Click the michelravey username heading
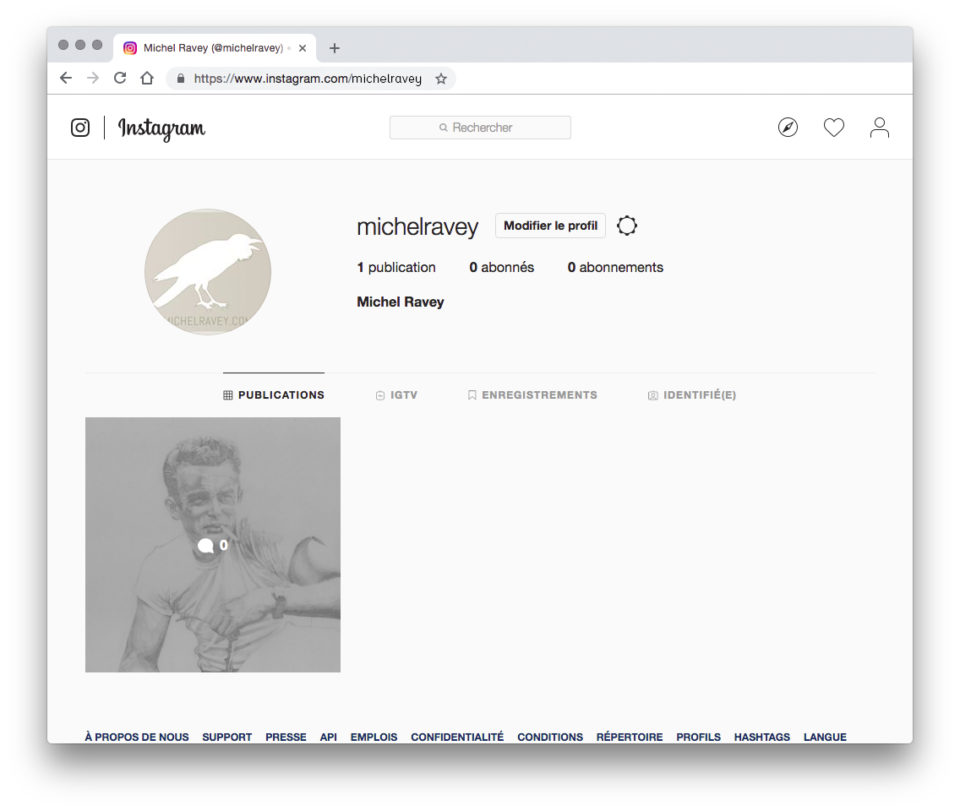Image resolution: width=960 pixels, height=811 pixels. (x=418, y=227)
